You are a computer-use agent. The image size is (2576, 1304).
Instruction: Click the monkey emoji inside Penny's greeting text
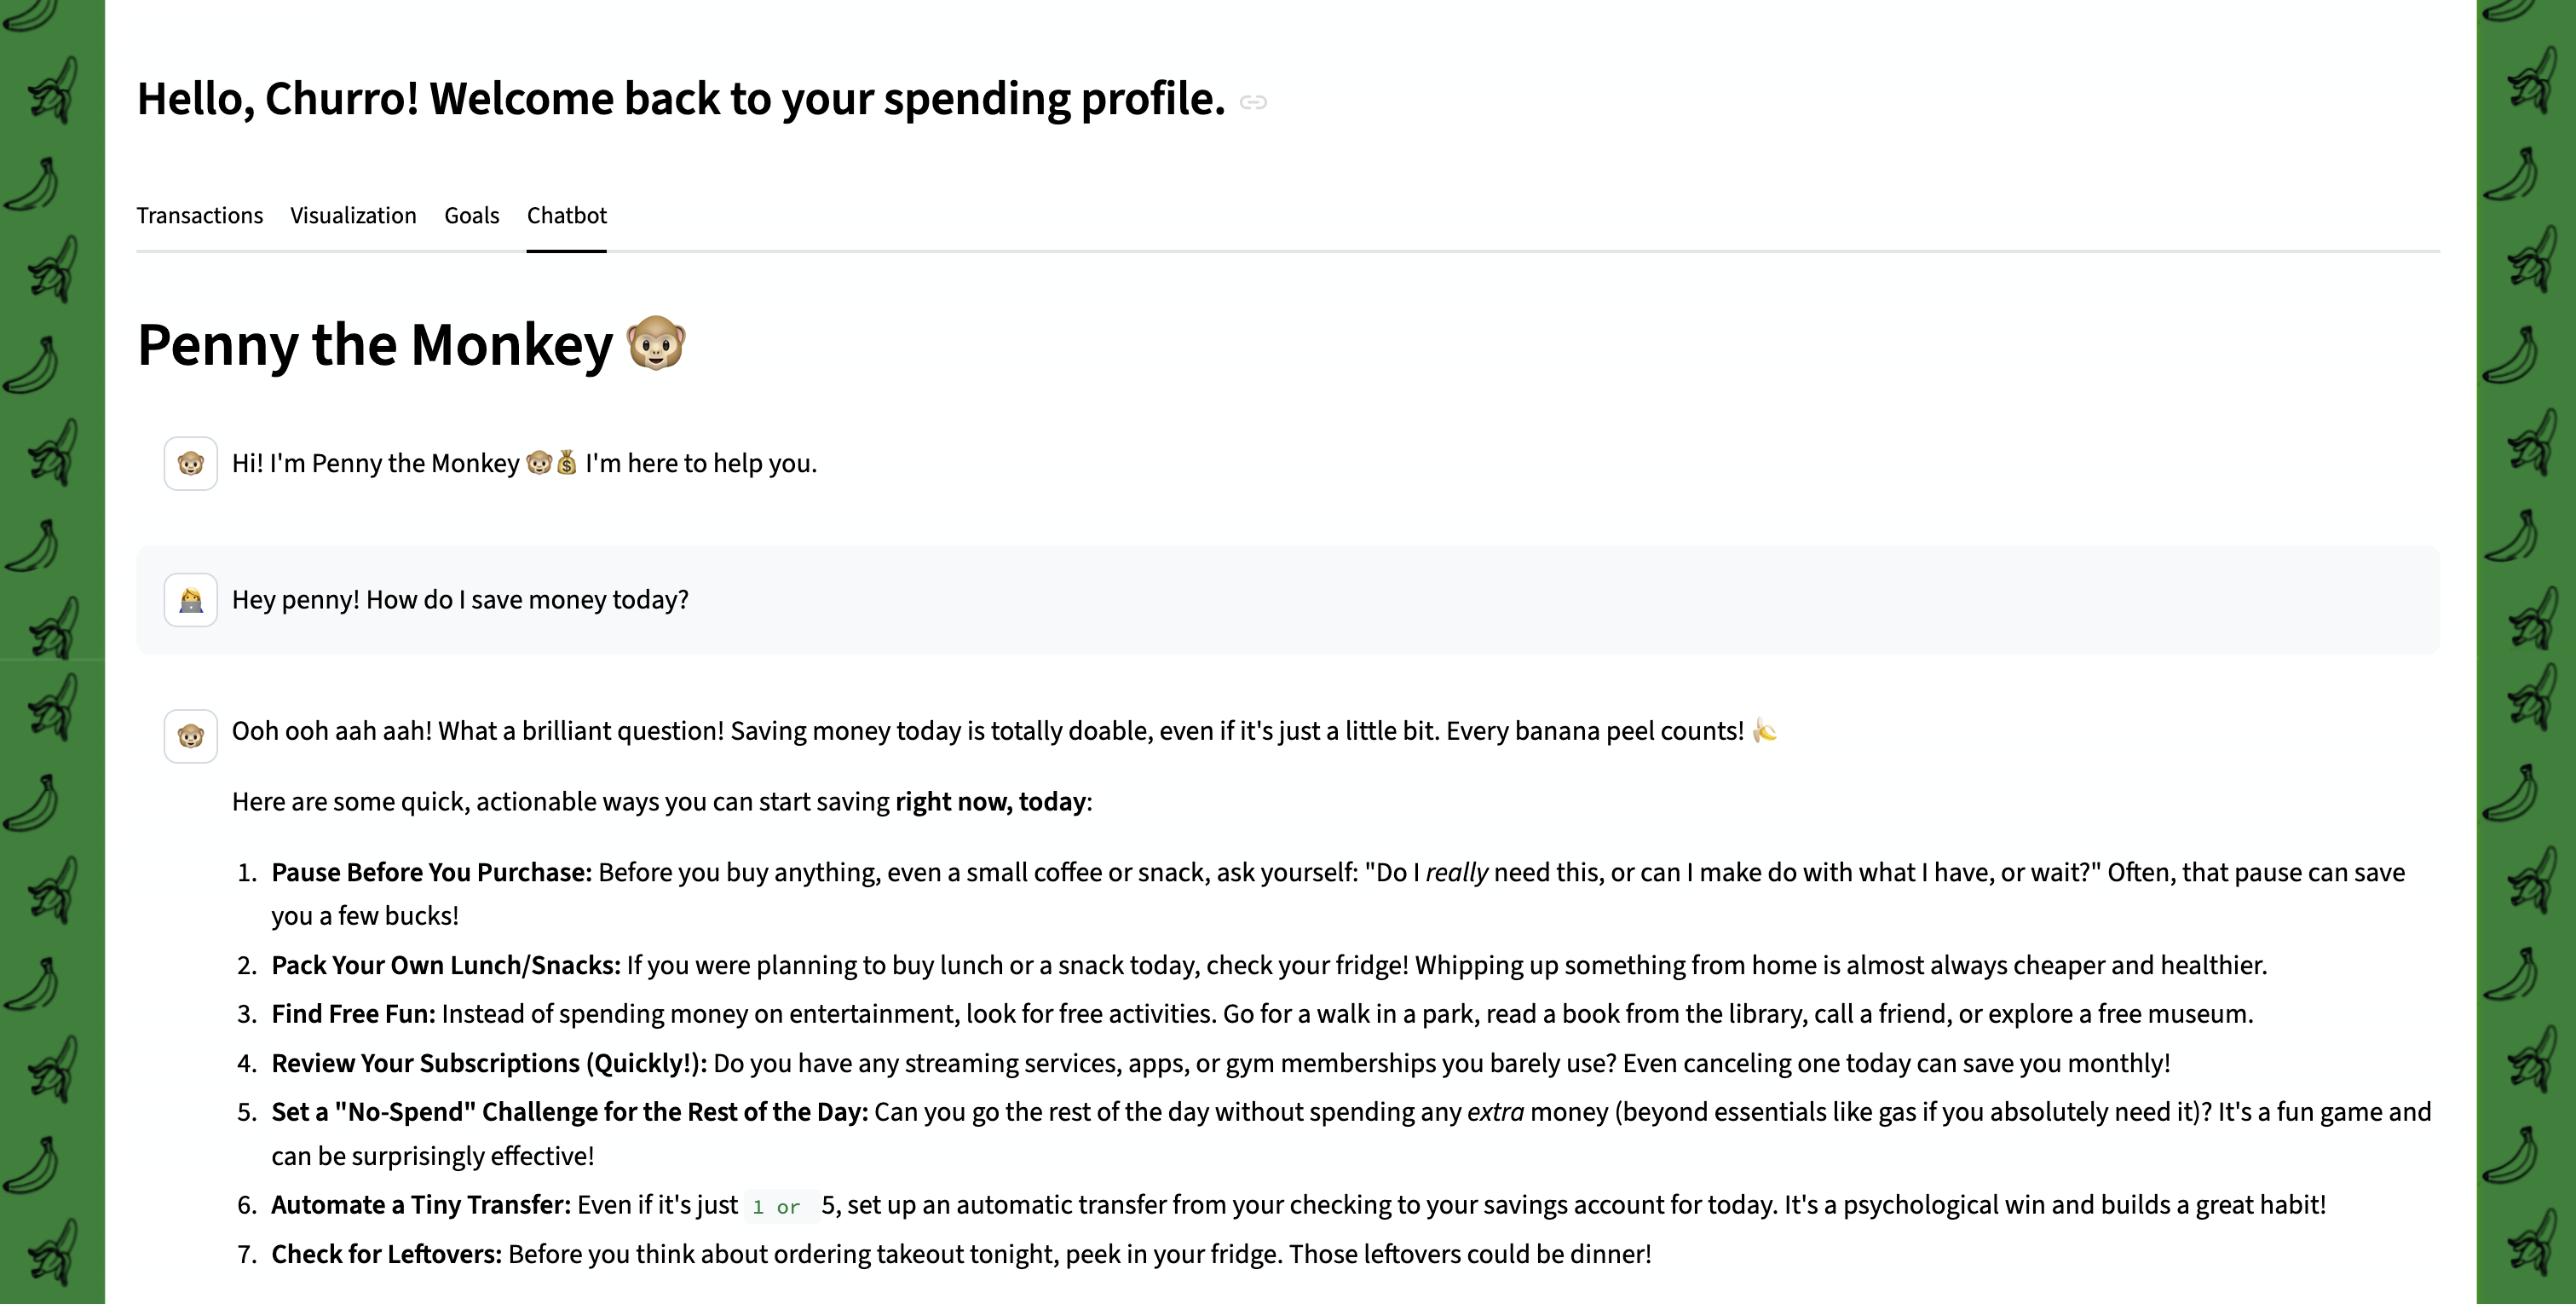[x=539, y=463]
